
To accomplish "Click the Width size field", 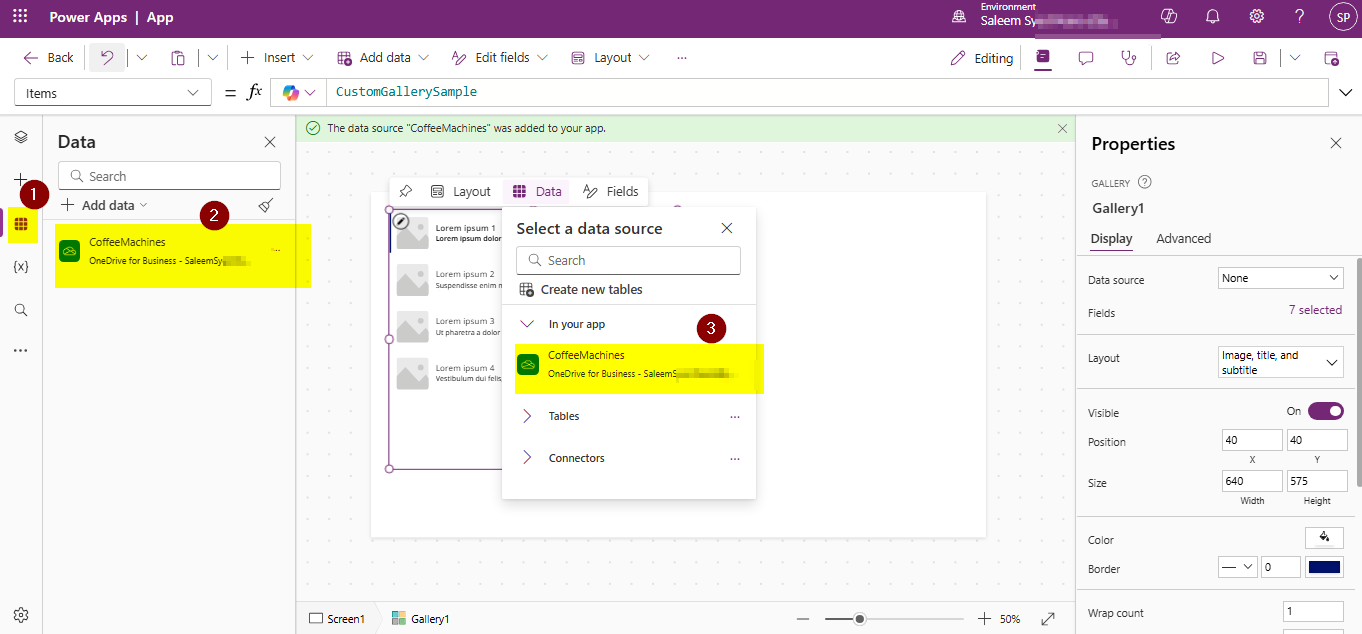I will tap(1252, 481).
